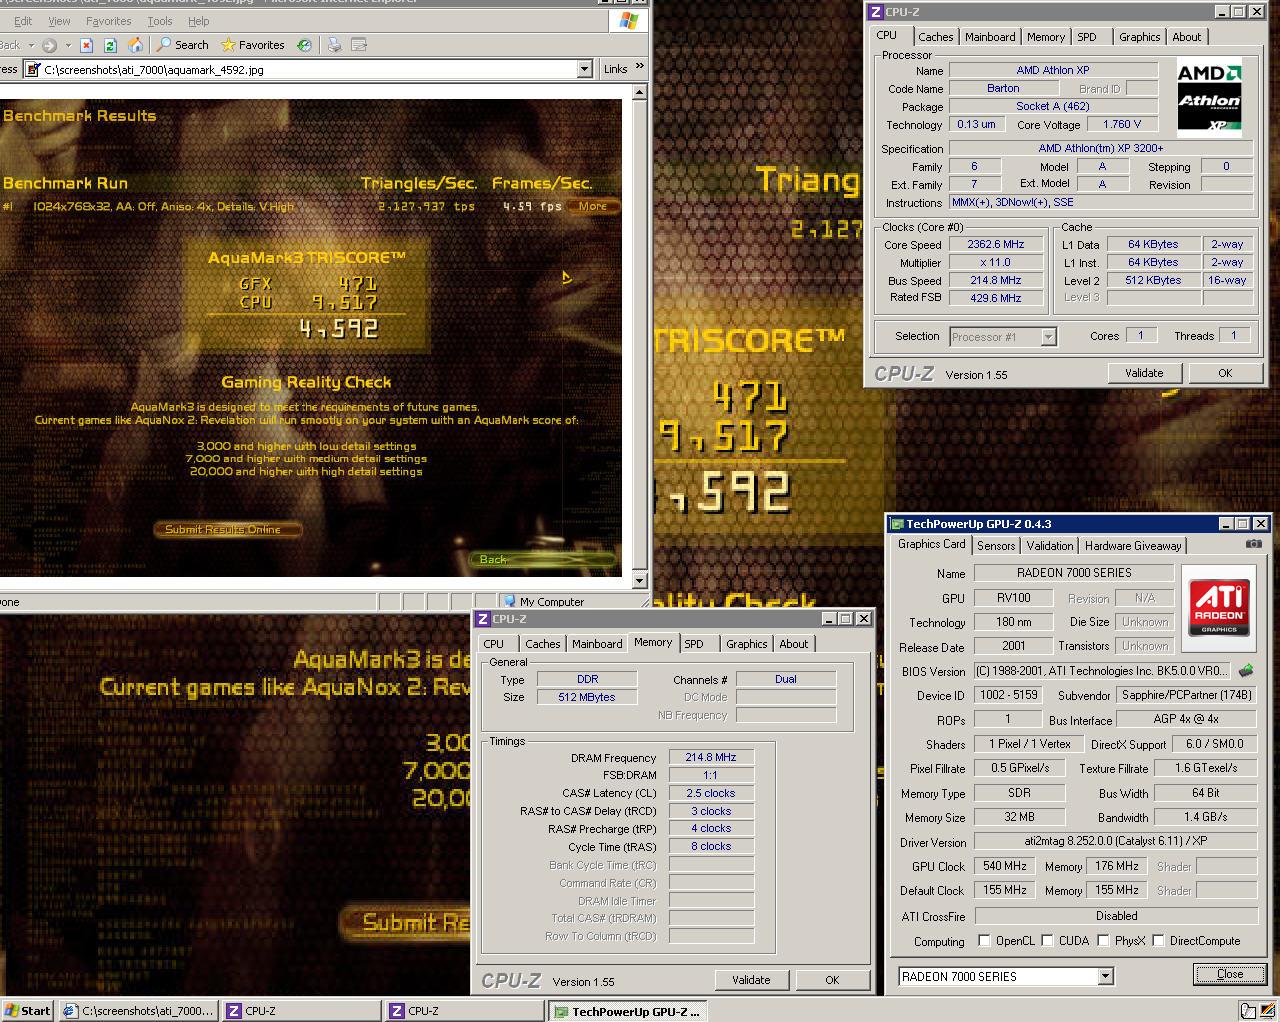Click the IE vertical scrollbar up arrow
1280x1022 pixels.
(640, 92)
